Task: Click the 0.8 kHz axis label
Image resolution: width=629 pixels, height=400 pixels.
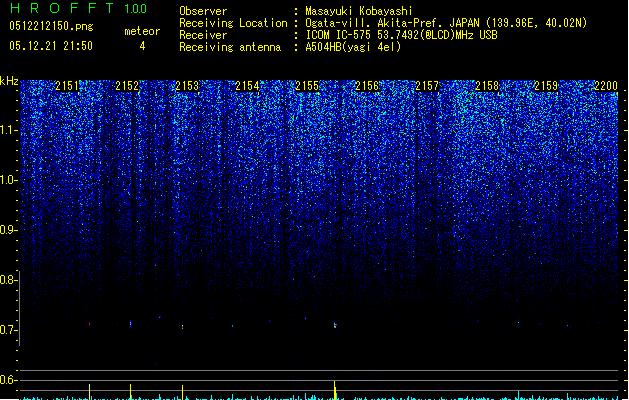Action: [9, 280]
